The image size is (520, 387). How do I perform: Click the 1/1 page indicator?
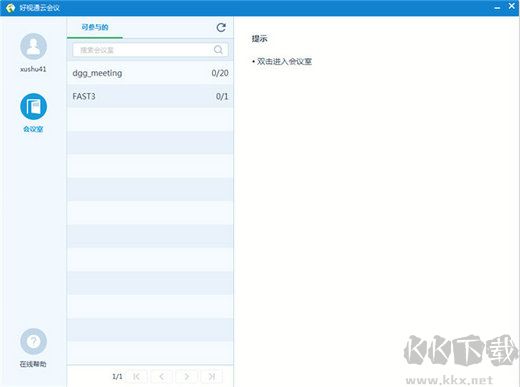click(117, 377)
